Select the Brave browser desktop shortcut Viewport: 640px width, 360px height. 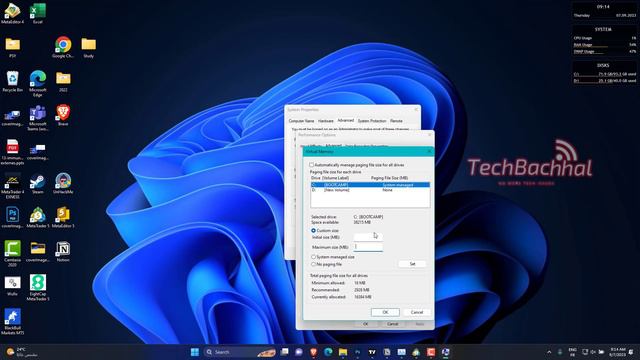coord(63,115)
